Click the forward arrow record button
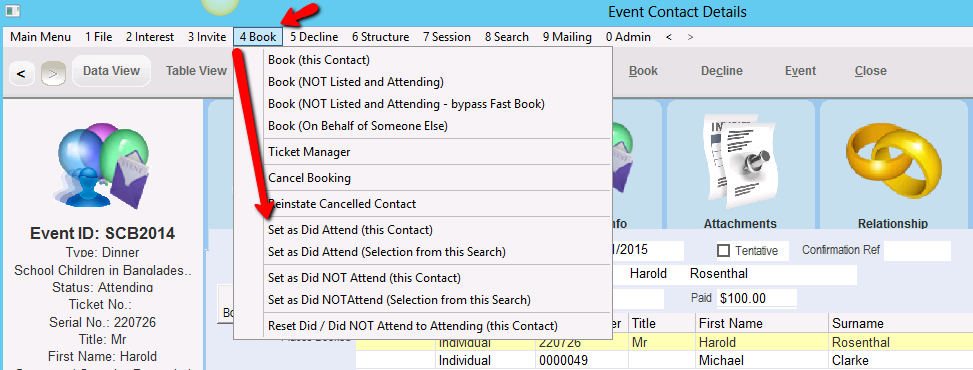973x370 pixels. pos(53,74)
